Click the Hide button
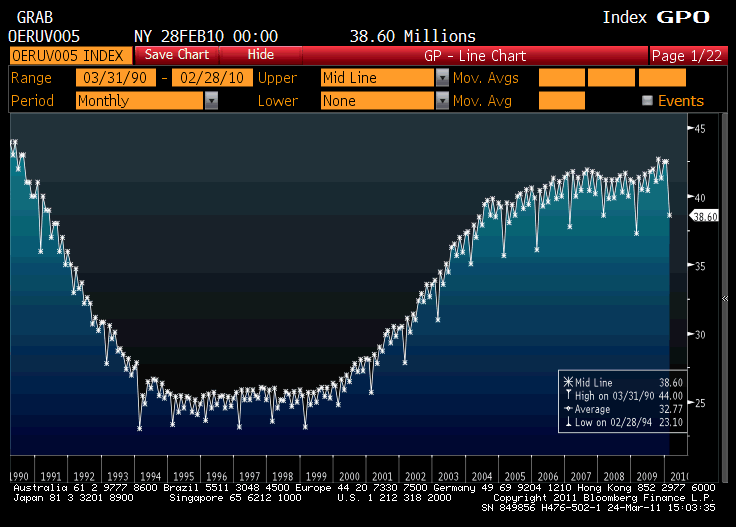This screenshot has width=736, height=527. pyautogui.click(x=260, y=55)
